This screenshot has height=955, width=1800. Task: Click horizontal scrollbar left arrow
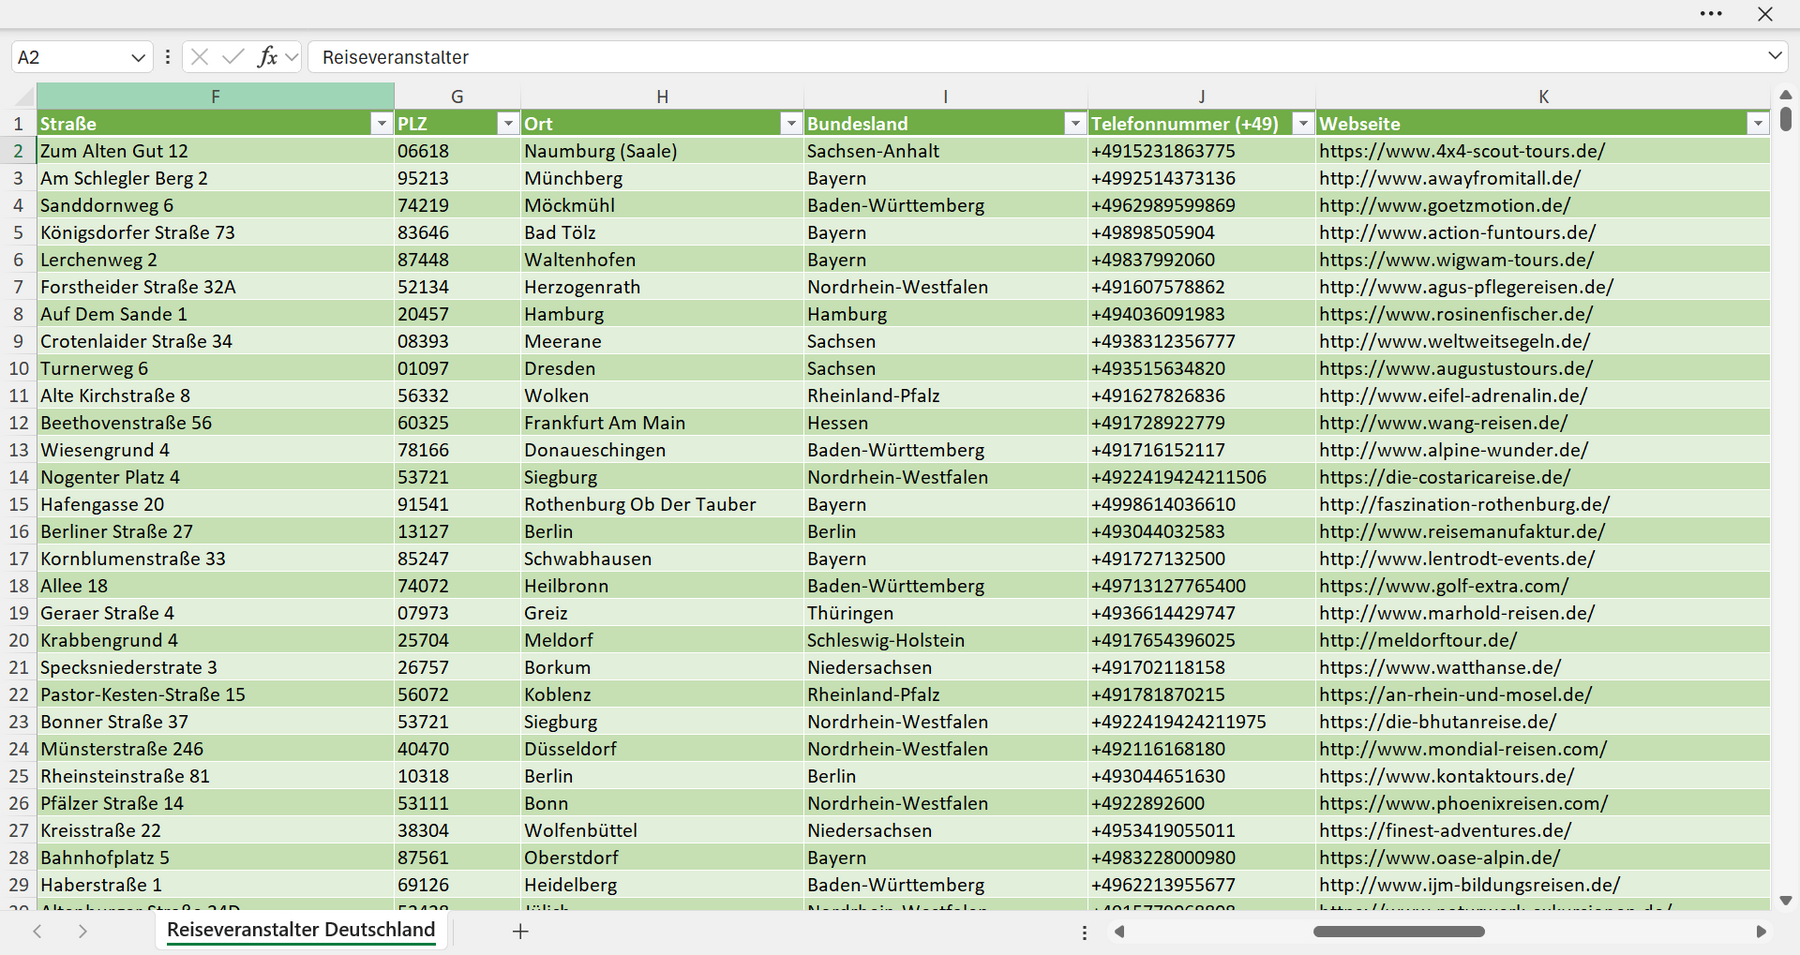[x=1119, y=932]
